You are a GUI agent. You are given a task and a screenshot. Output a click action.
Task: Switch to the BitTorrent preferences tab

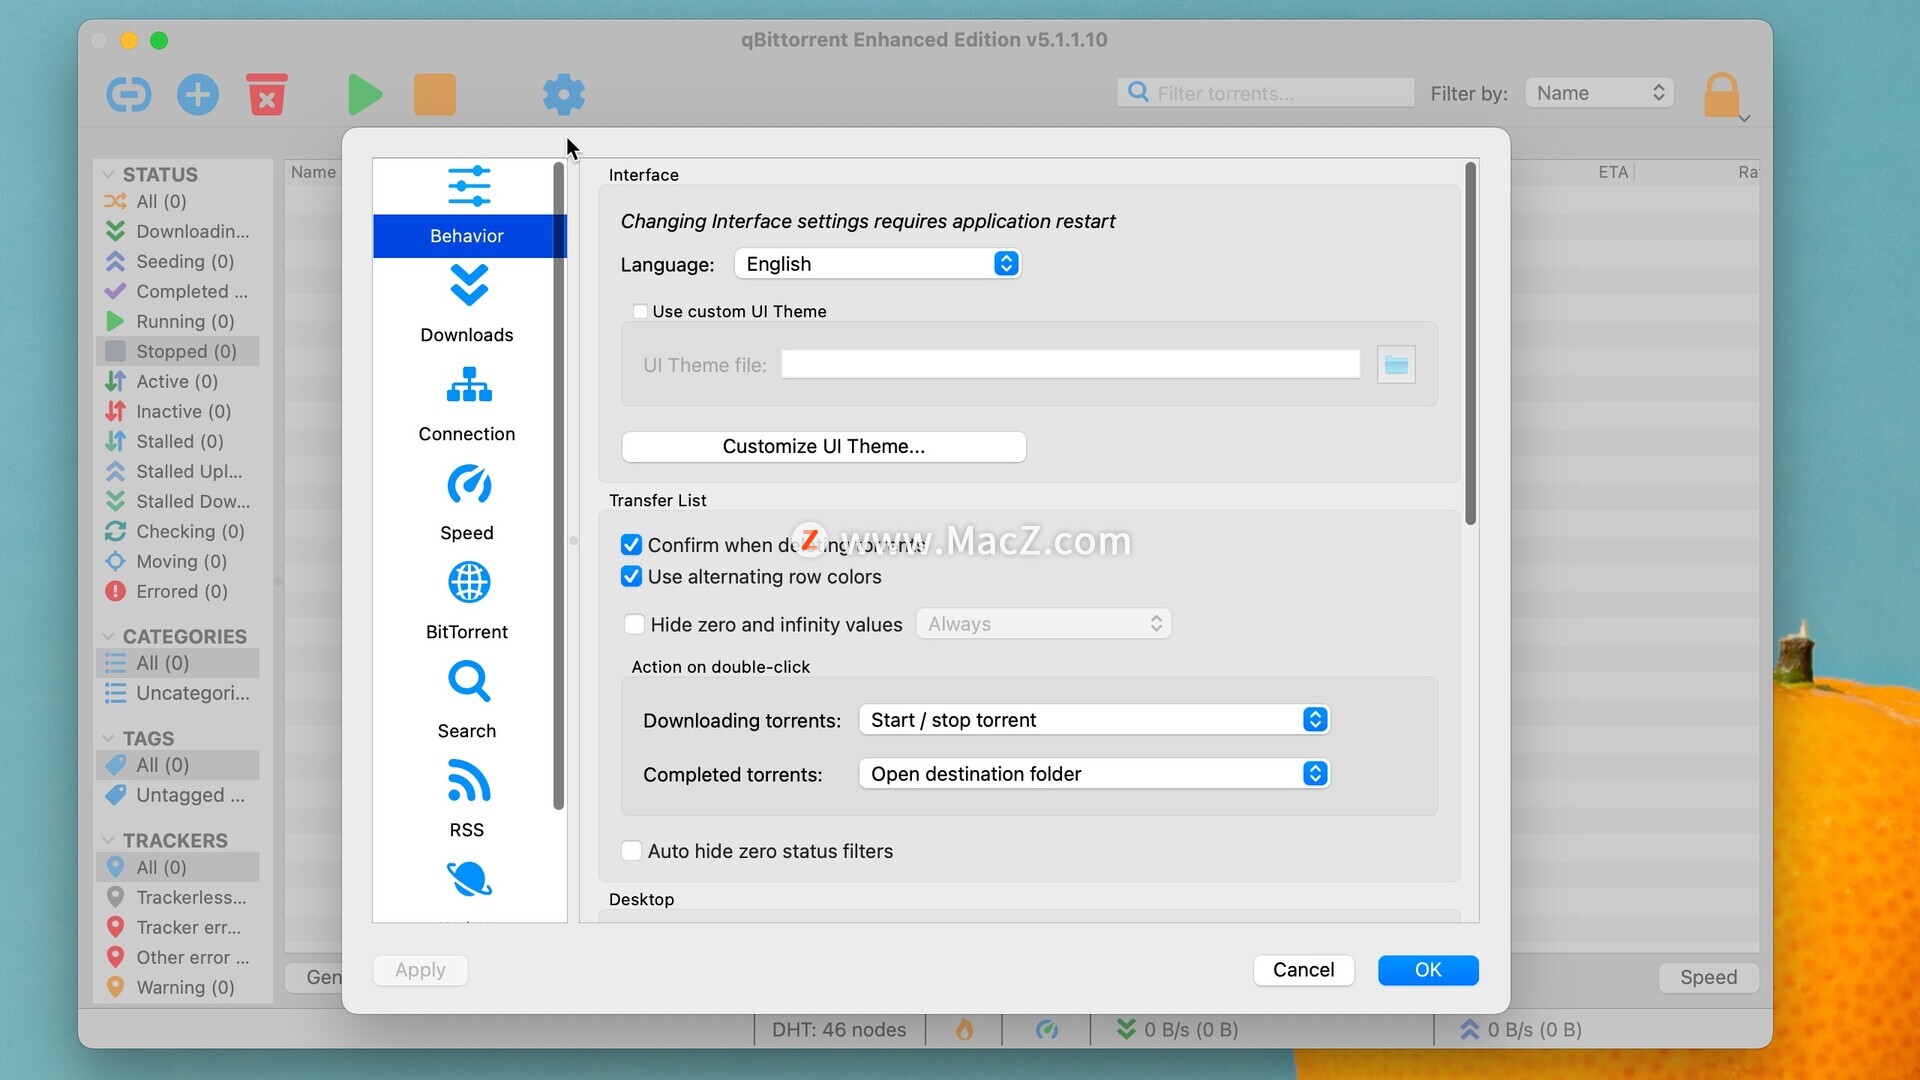(466, 632)
